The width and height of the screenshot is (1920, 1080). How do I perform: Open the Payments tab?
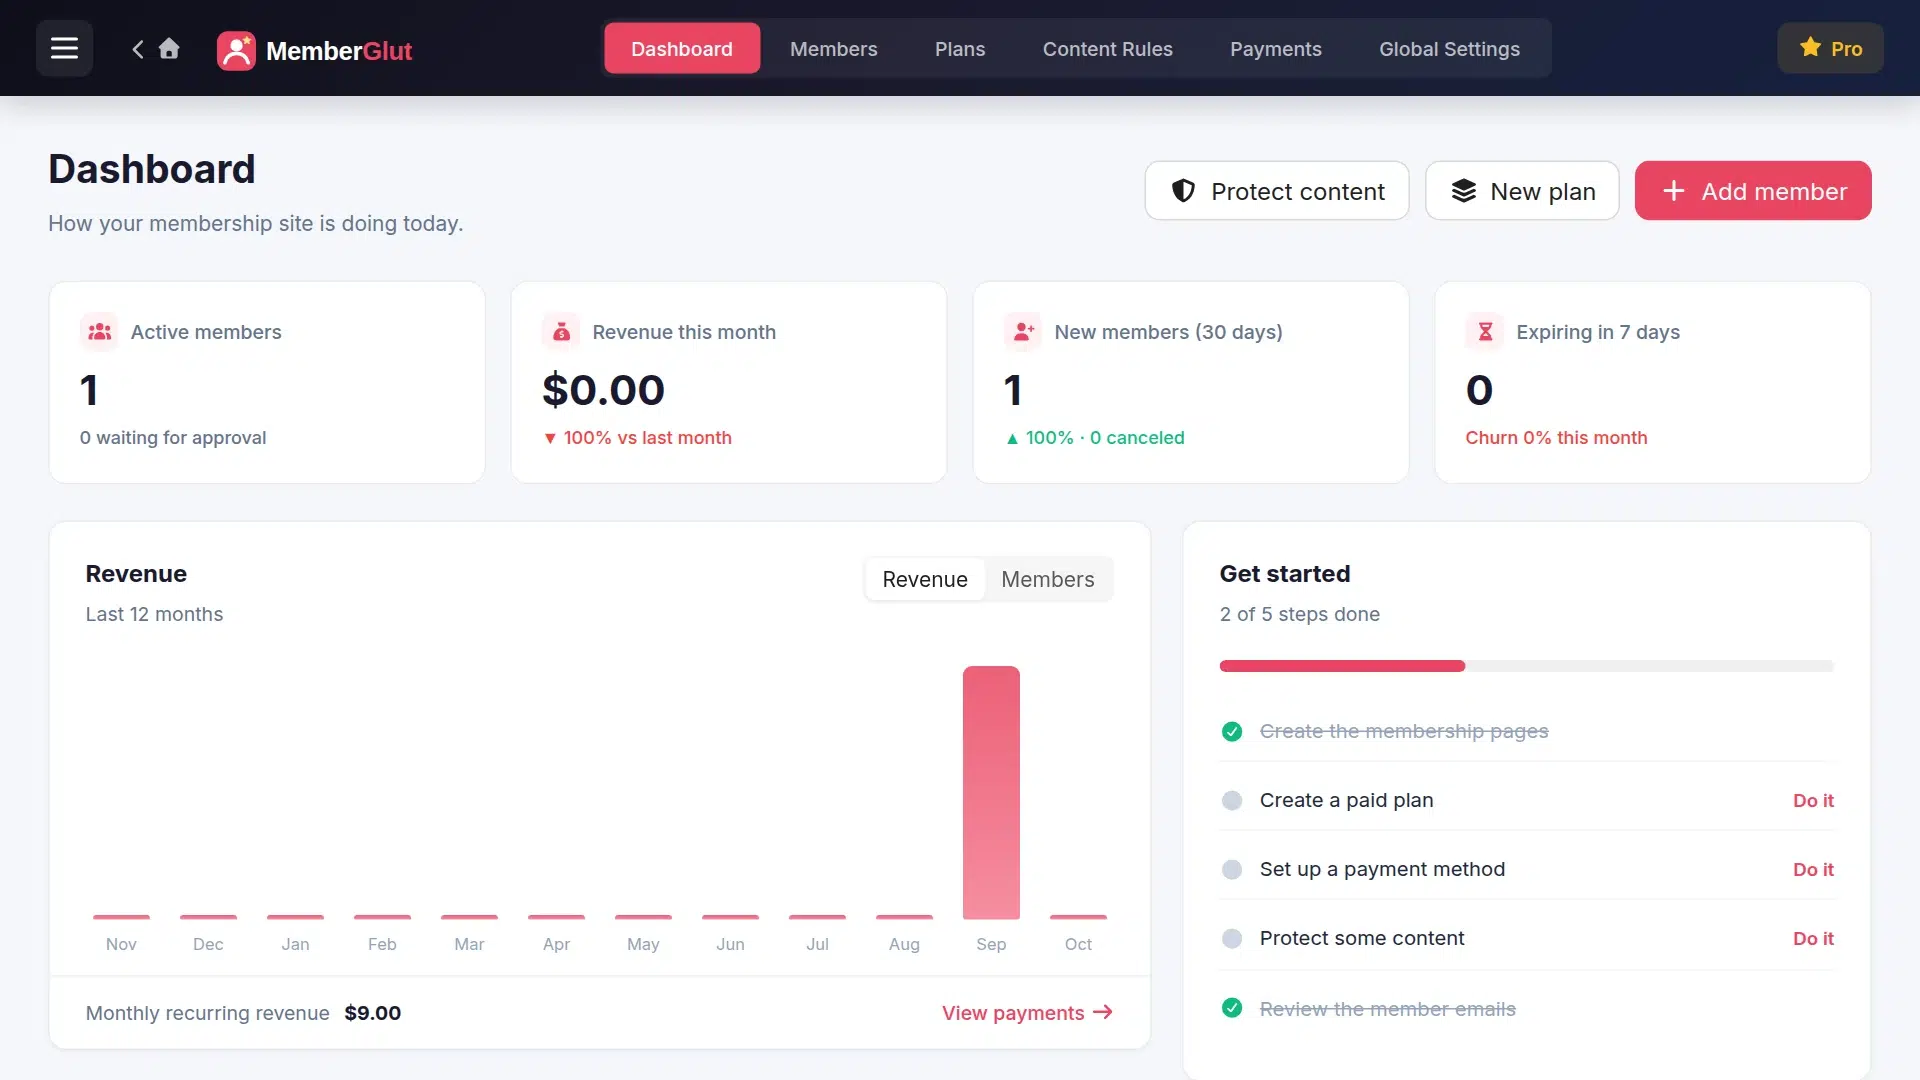[1275, 48]
